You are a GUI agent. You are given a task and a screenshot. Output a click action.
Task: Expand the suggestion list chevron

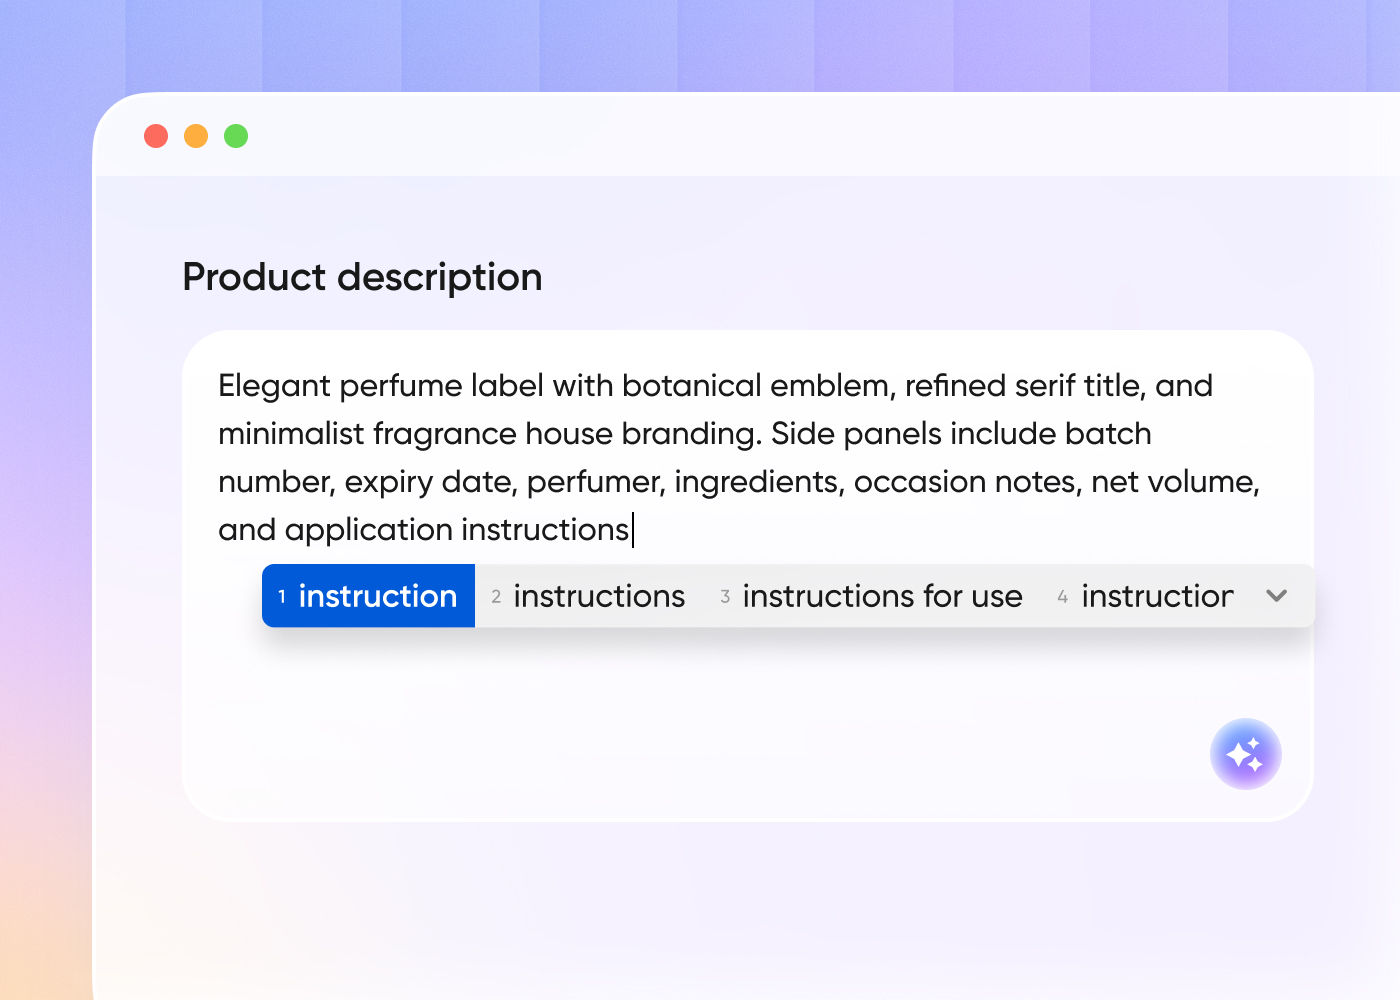[x=1276, y=595]
